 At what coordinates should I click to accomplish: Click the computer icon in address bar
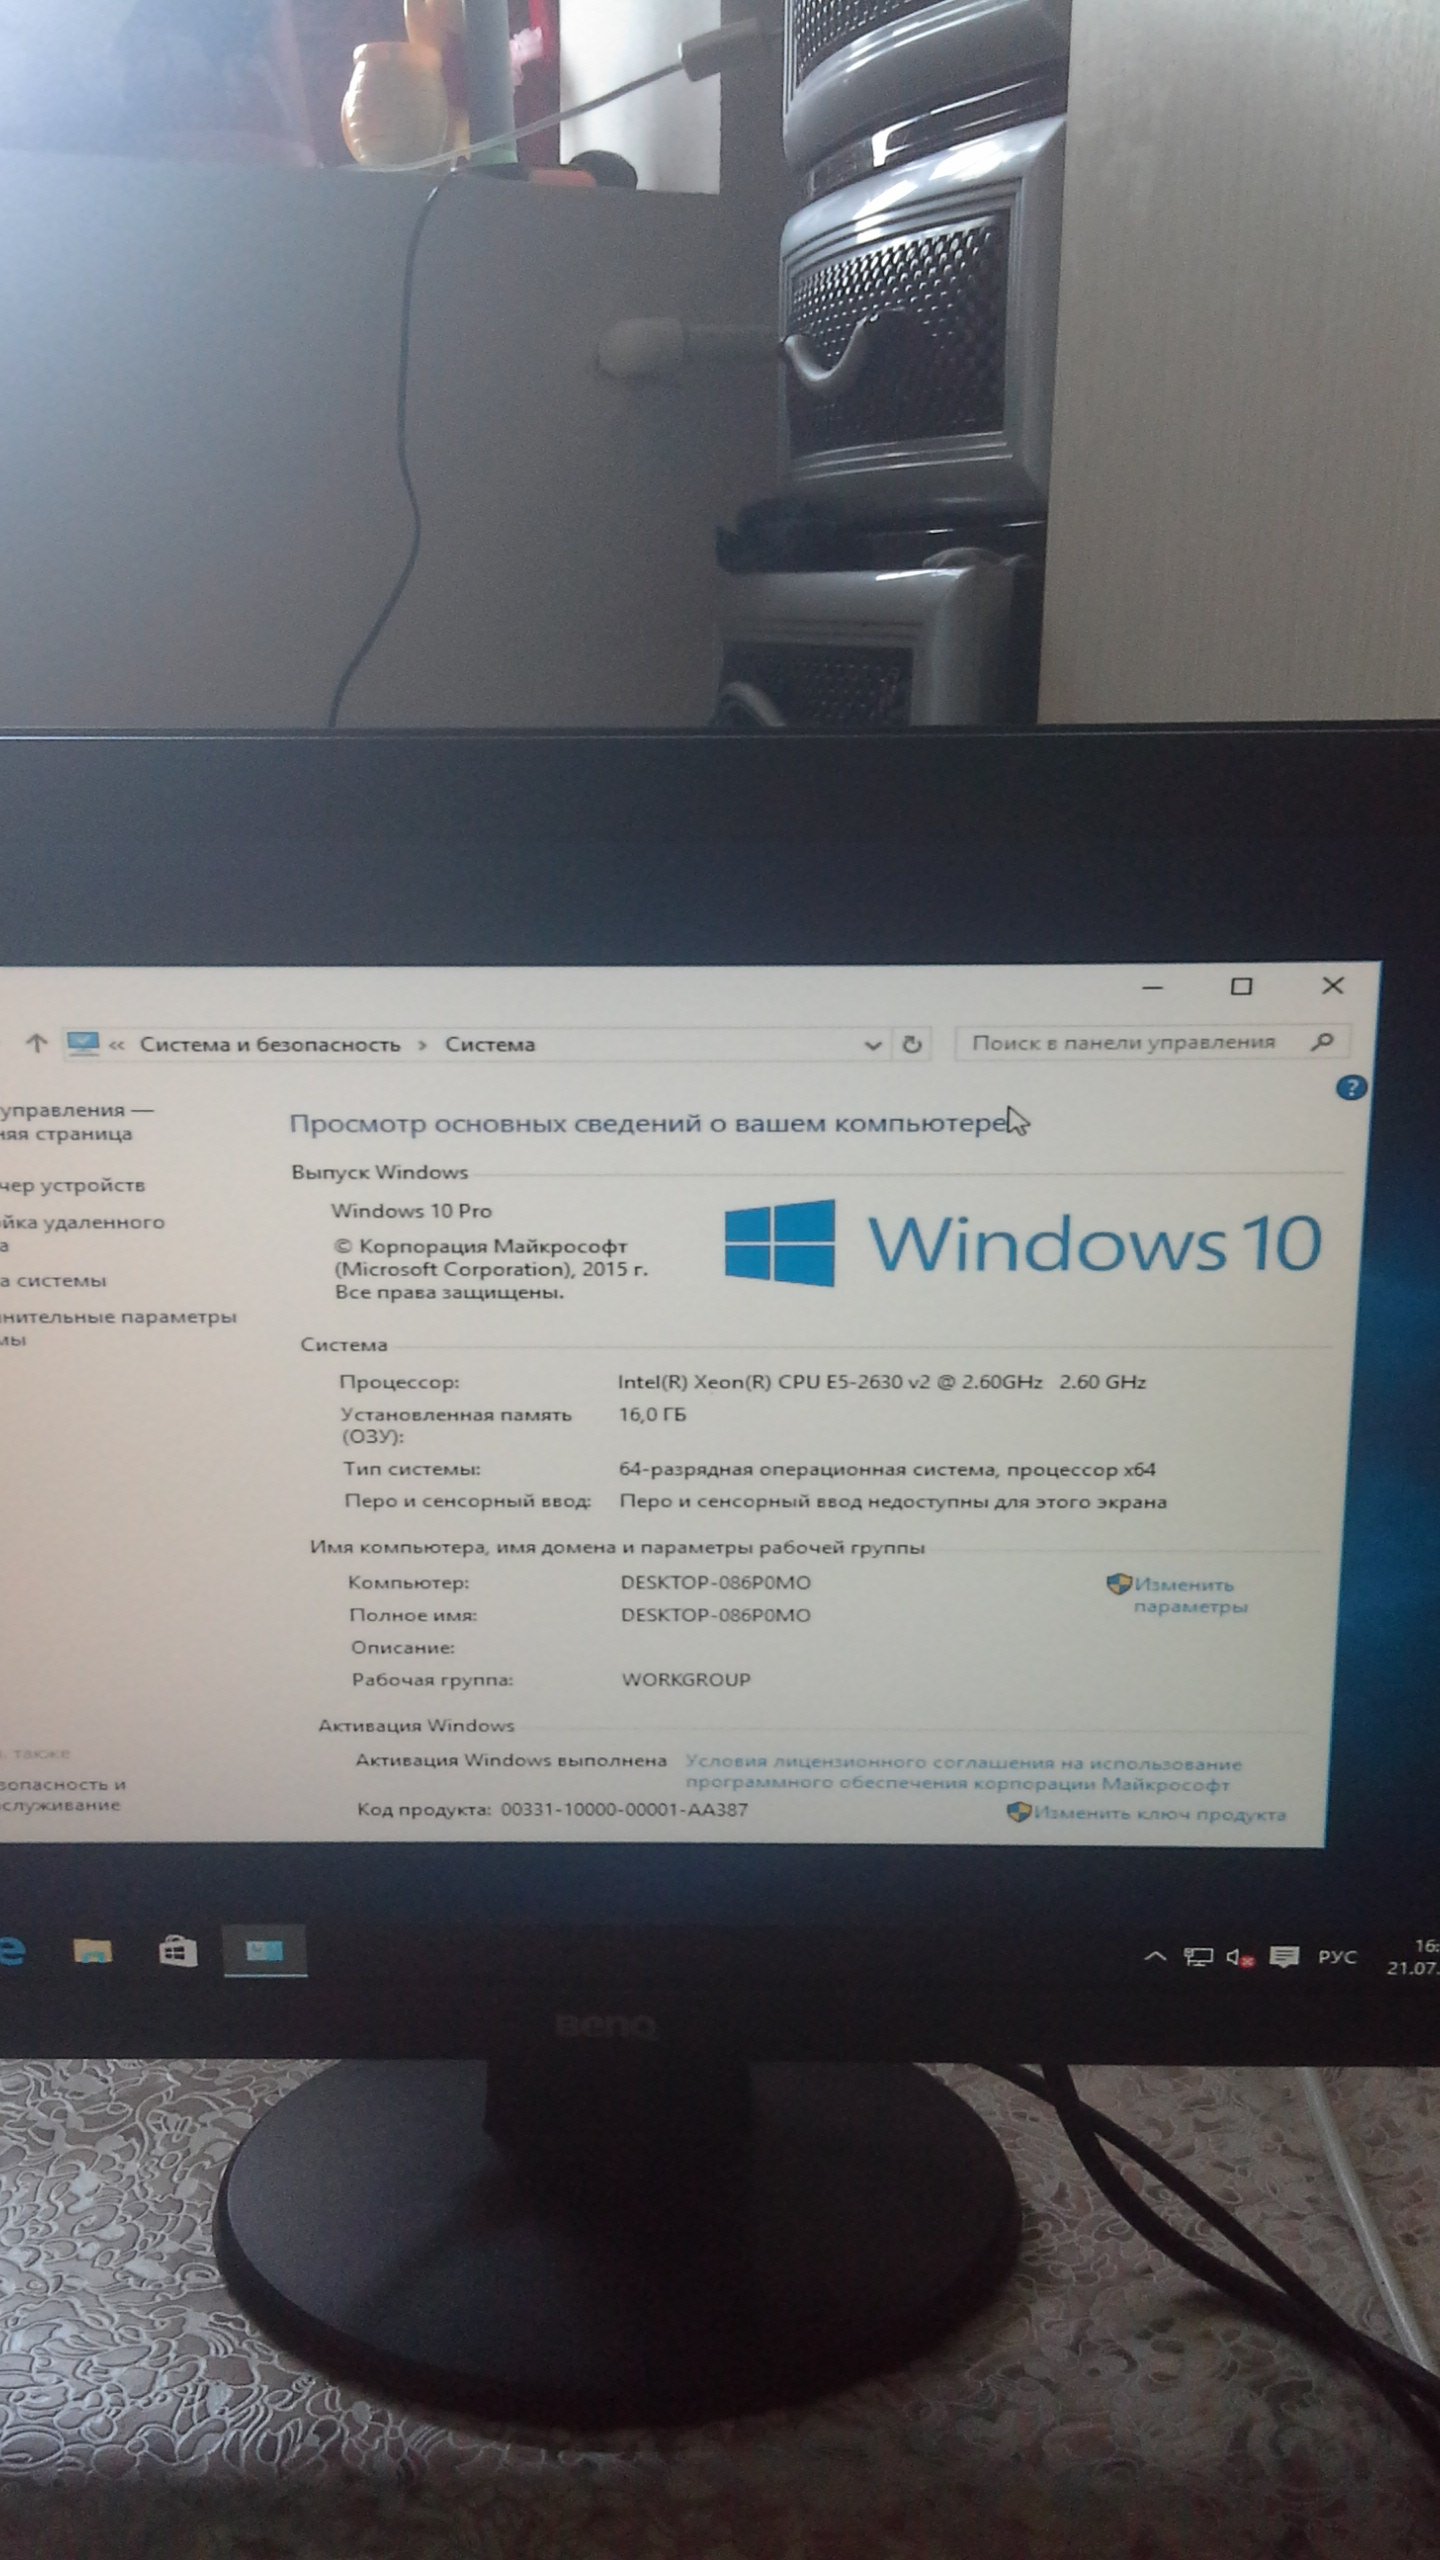point(83,1044)
